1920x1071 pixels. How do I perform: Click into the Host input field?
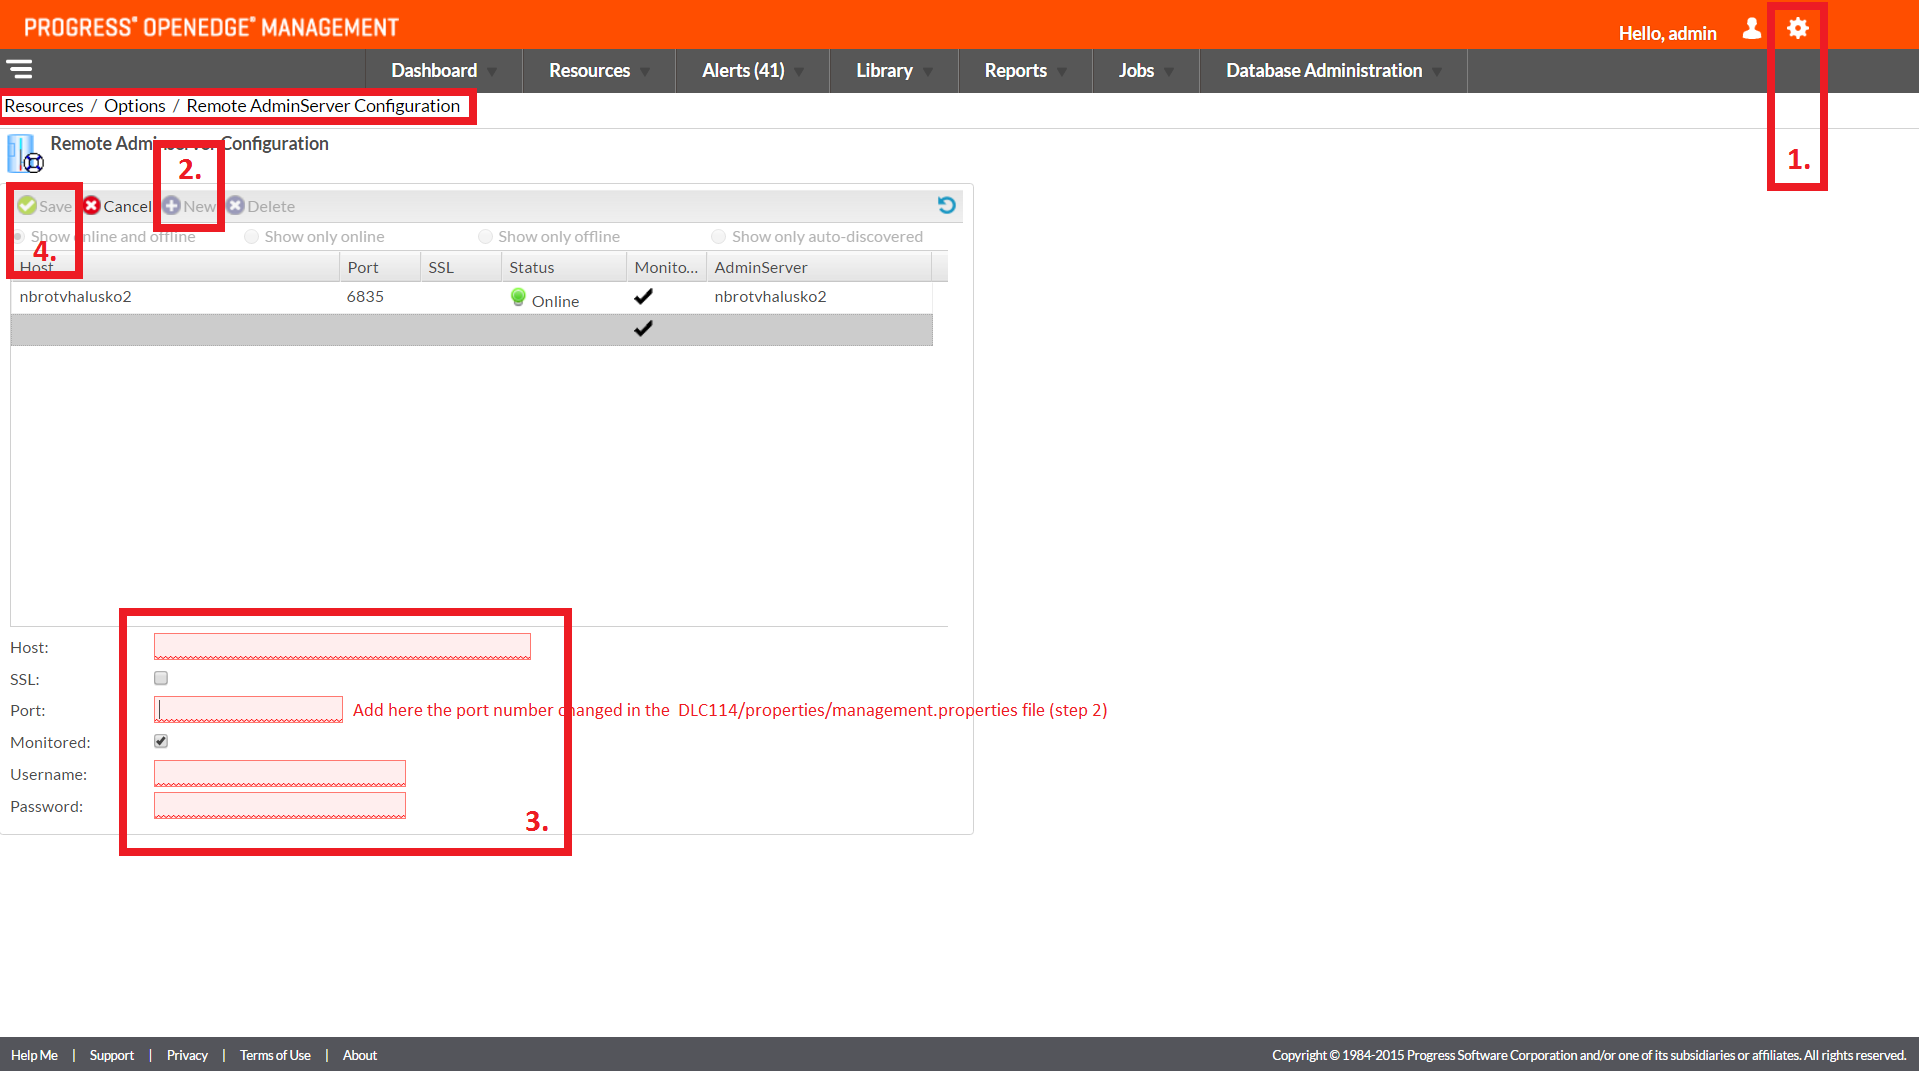[x=342, y=646]
